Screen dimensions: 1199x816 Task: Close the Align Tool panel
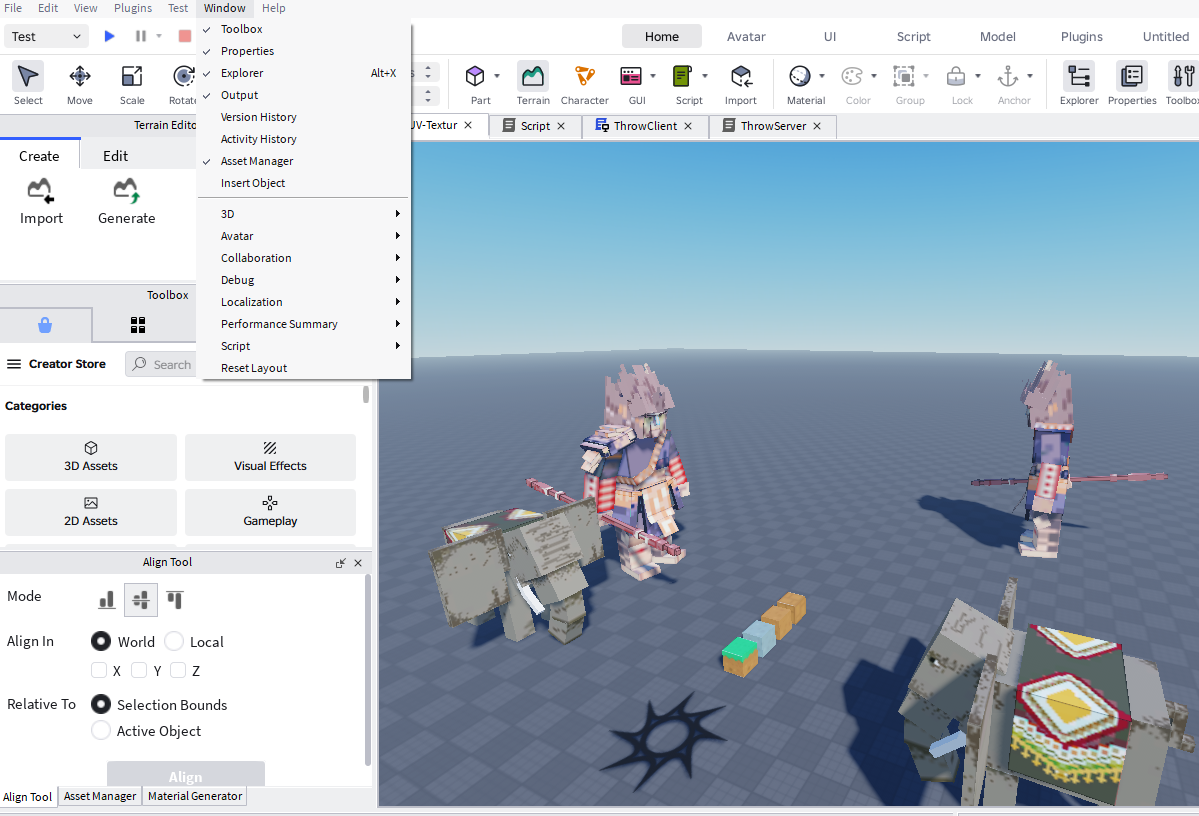pyautogui.click(x=358, y=563)
